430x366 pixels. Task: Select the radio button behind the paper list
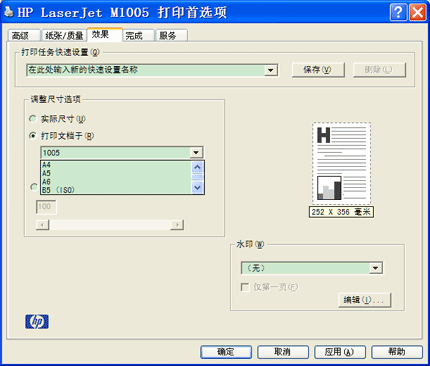tap(34, 187)
